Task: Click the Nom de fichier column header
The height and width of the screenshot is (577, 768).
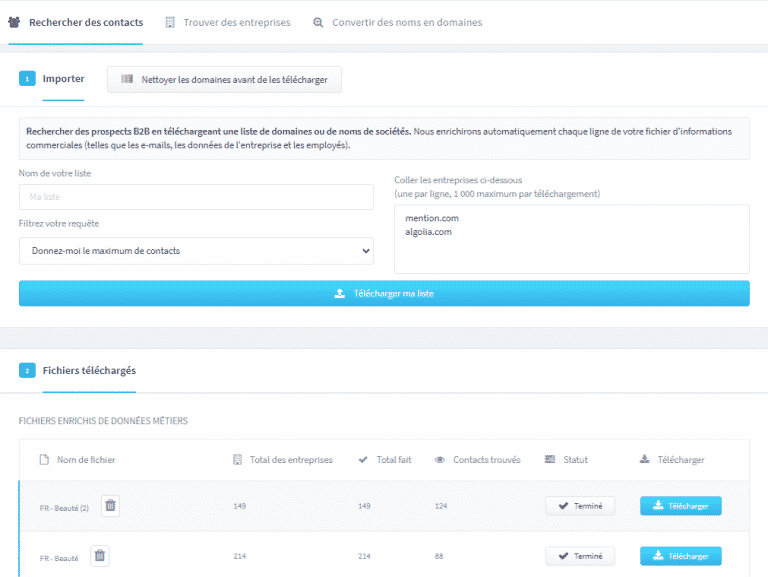Action: point(86,460)
